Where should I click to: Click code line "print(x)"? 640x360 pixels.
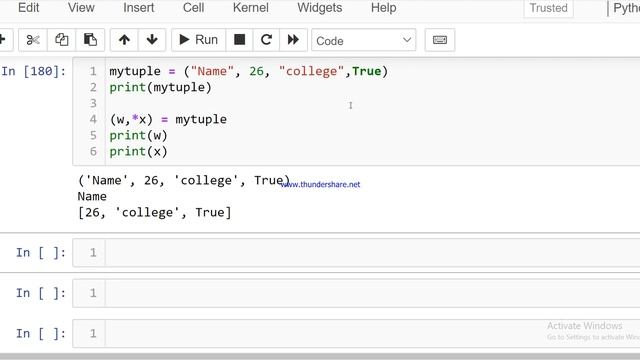coord(138,151)
